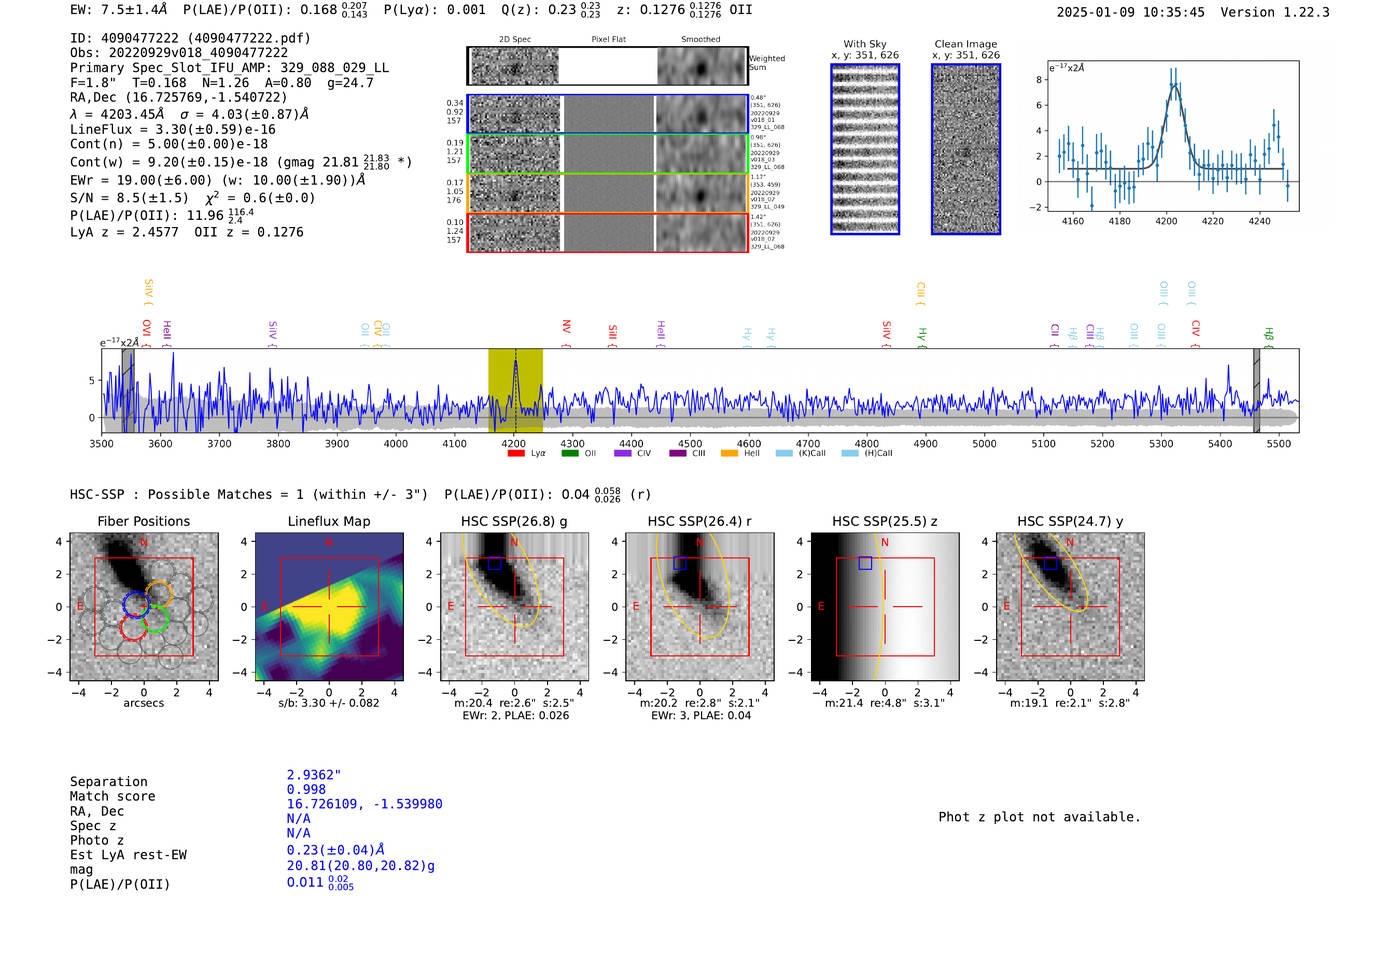1400x953 pixels.
Task: Click the green OII legend swatch
Action: (x=570, y=453)
